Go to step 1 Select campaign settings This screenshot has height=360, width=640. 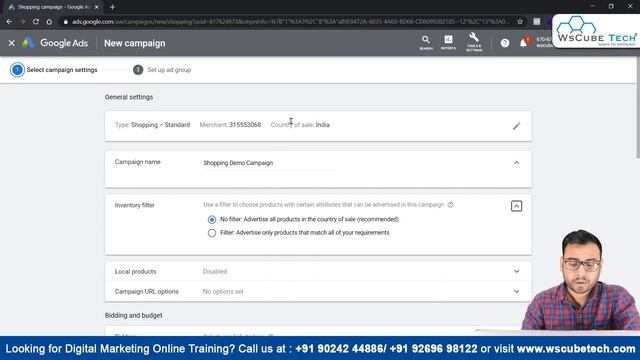54,70
